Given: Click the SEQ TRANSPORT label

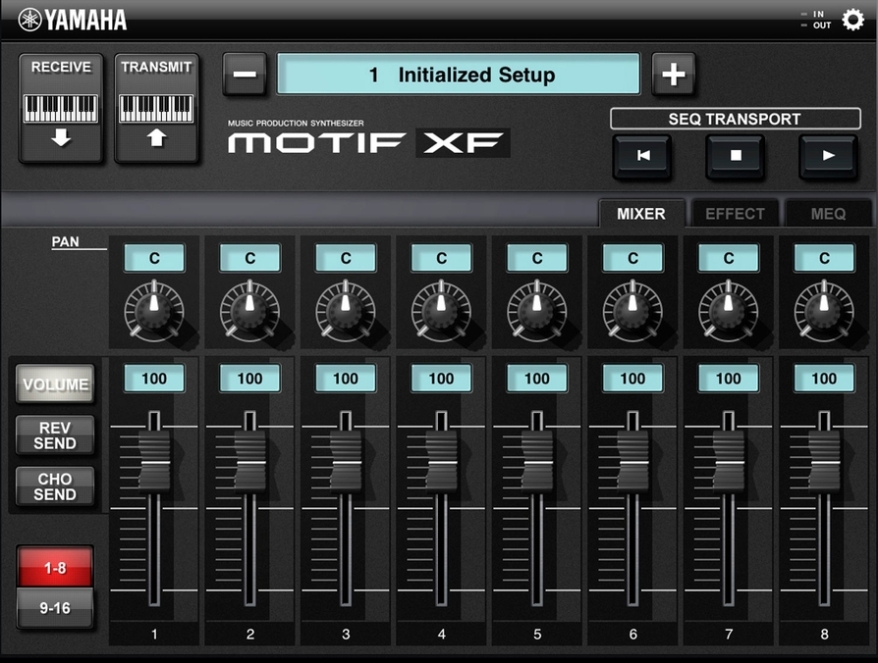Looking at the screenshot, I should coord(735,119).
